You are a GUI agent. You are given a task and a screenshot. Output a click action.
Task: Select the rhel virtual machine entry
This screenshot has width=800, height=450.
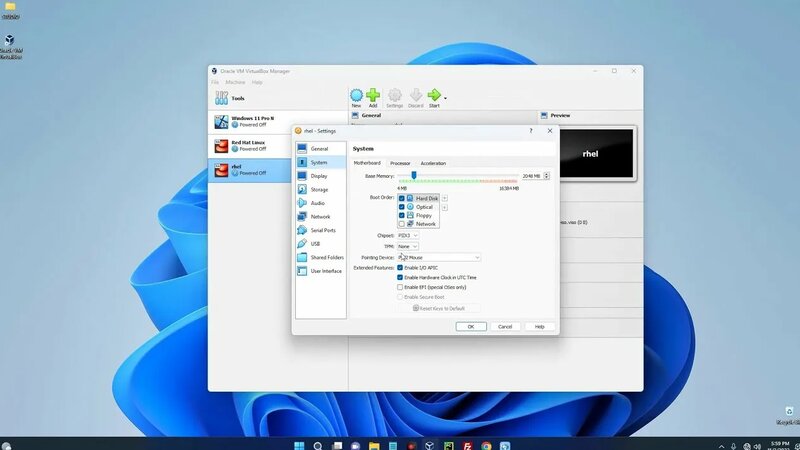(x=250, y=170)
